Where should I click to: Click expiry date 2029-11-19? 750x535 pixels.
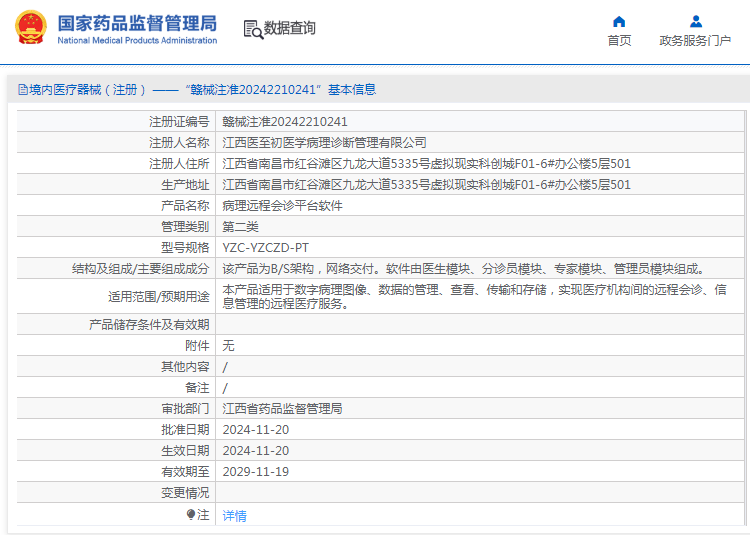(x=255, y=471)
